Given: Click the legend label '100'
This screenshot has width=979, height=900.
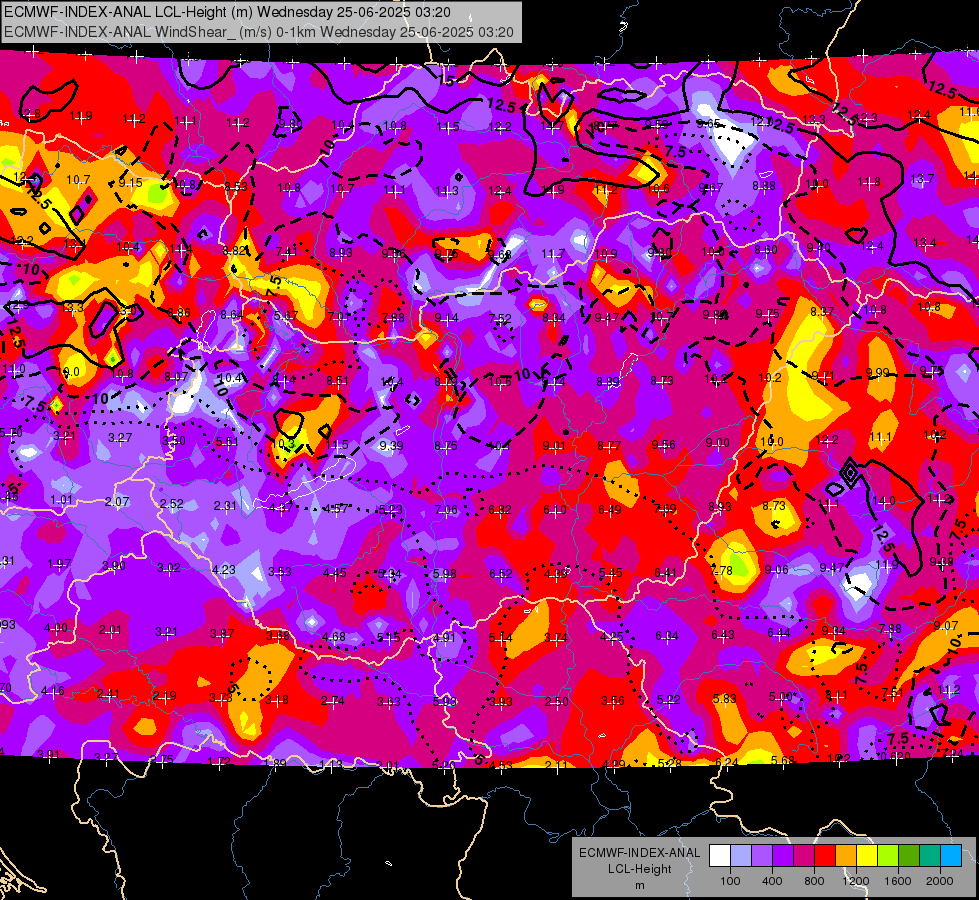Looking at the screenshot, I should [x=730, y=881].
